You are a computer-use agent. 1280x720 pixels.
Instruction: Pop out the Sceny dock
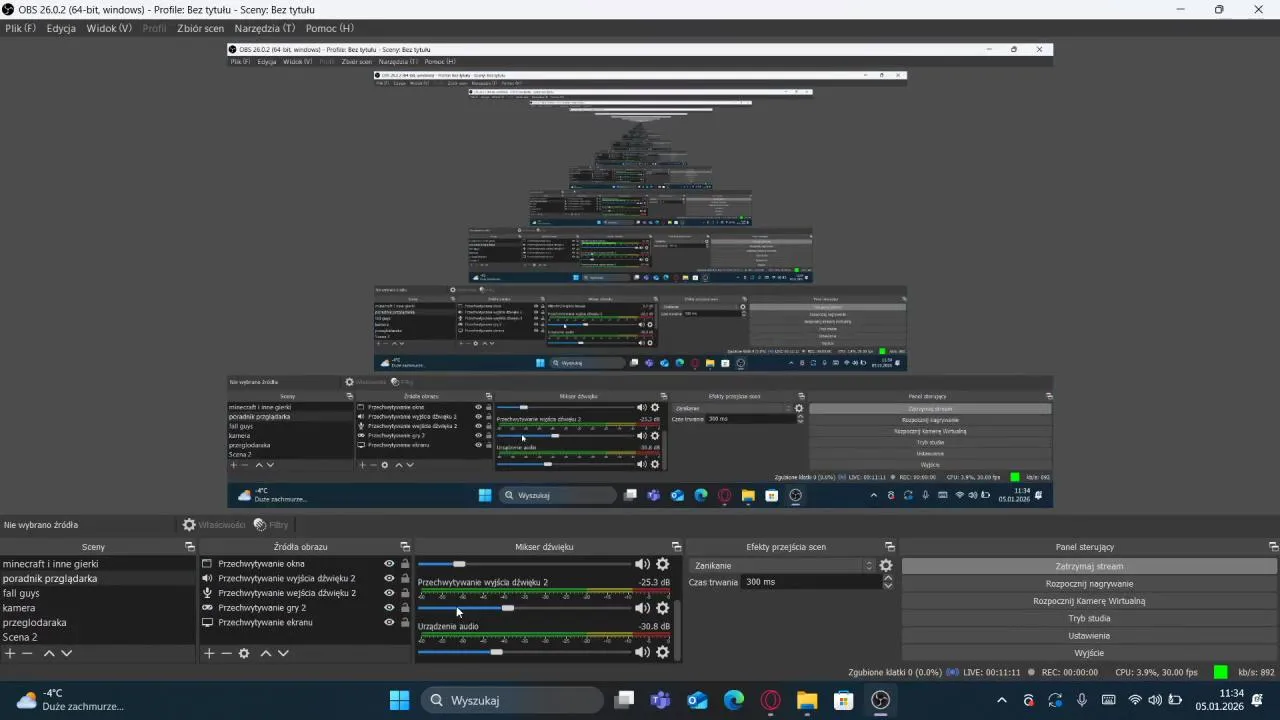point(190,547)
